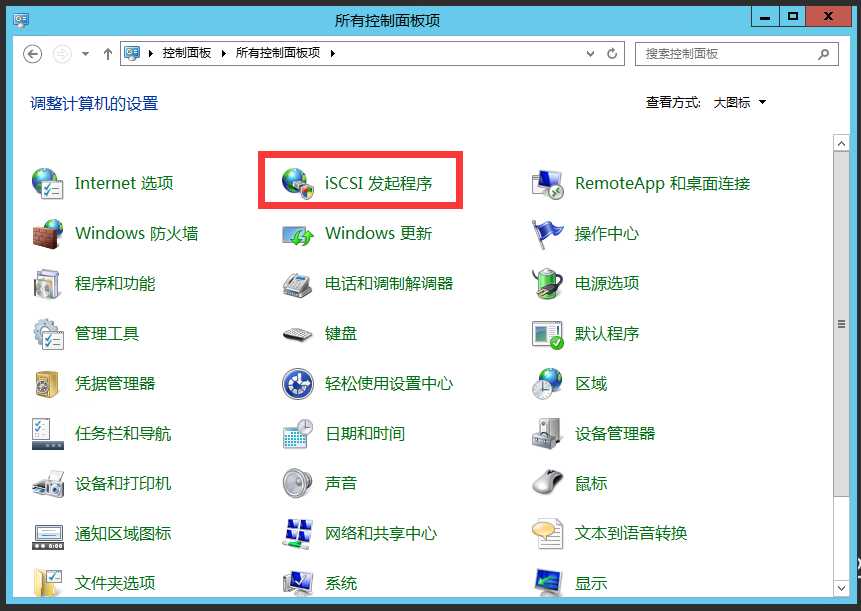Open the 日期和时间 calendar icon
Image resolution: width=861 pixels, height=611 pixels.
click(298, 434)
